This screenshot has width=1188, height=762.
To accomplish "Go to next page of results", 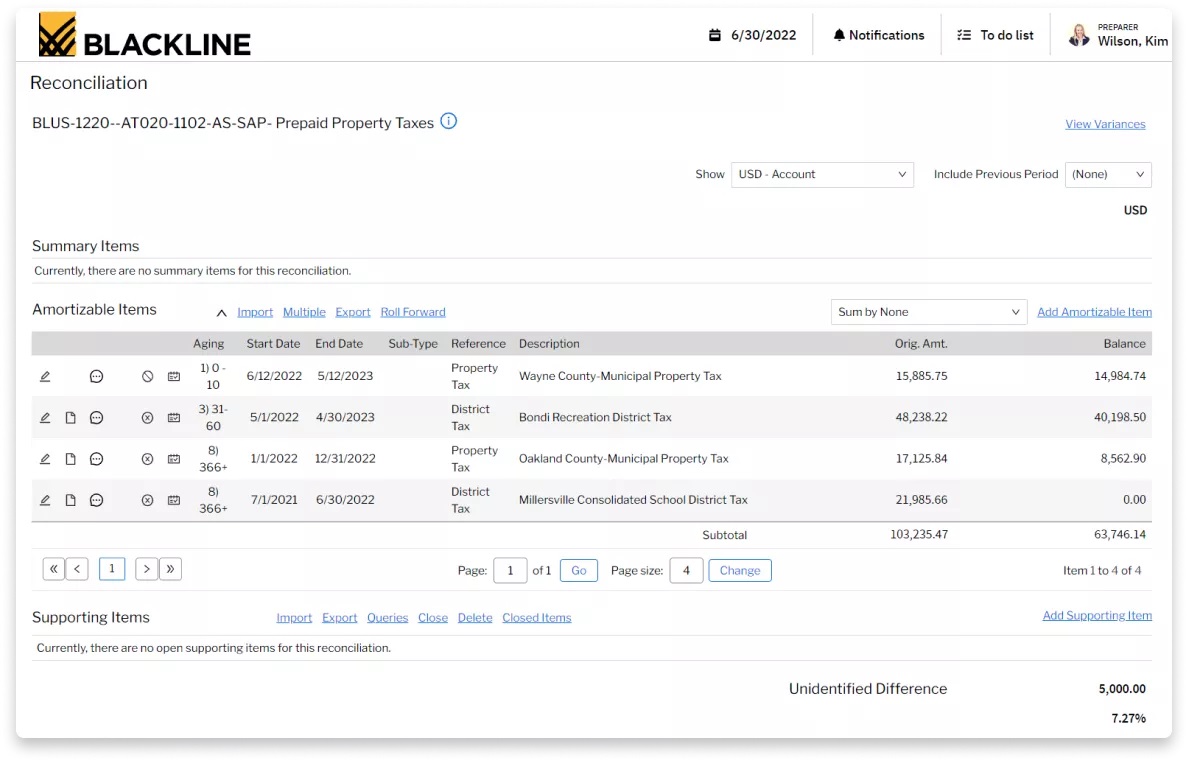I will [147, 569].
